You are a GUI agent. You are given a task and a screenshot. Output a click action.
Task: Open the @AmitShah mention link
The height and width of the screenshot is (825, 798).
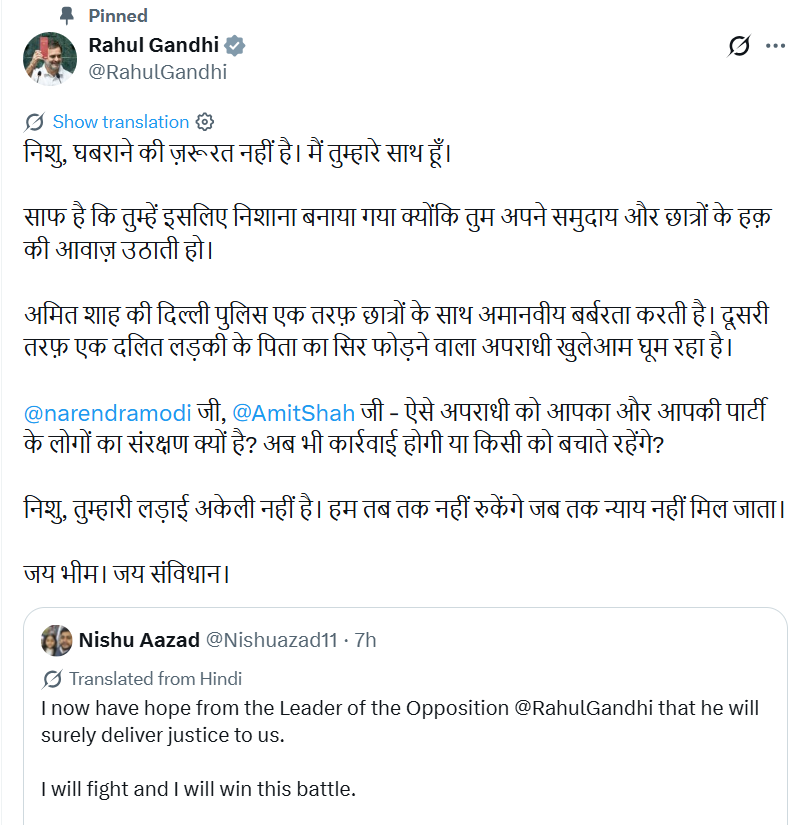point(294,413)
